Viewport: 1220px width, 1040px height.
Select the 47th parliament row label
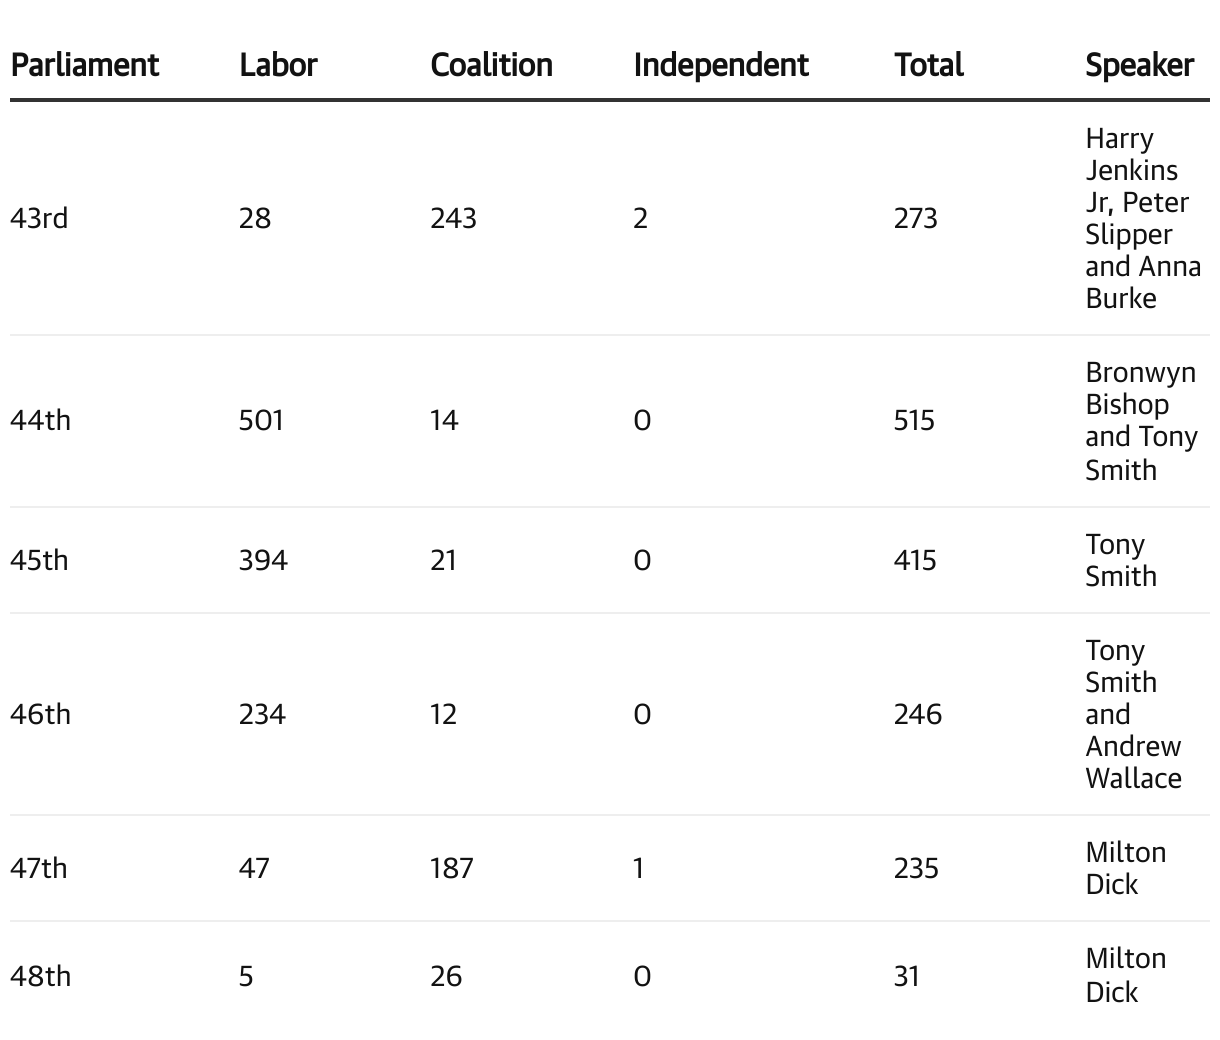pyautogui.click(x=39, y=867)
